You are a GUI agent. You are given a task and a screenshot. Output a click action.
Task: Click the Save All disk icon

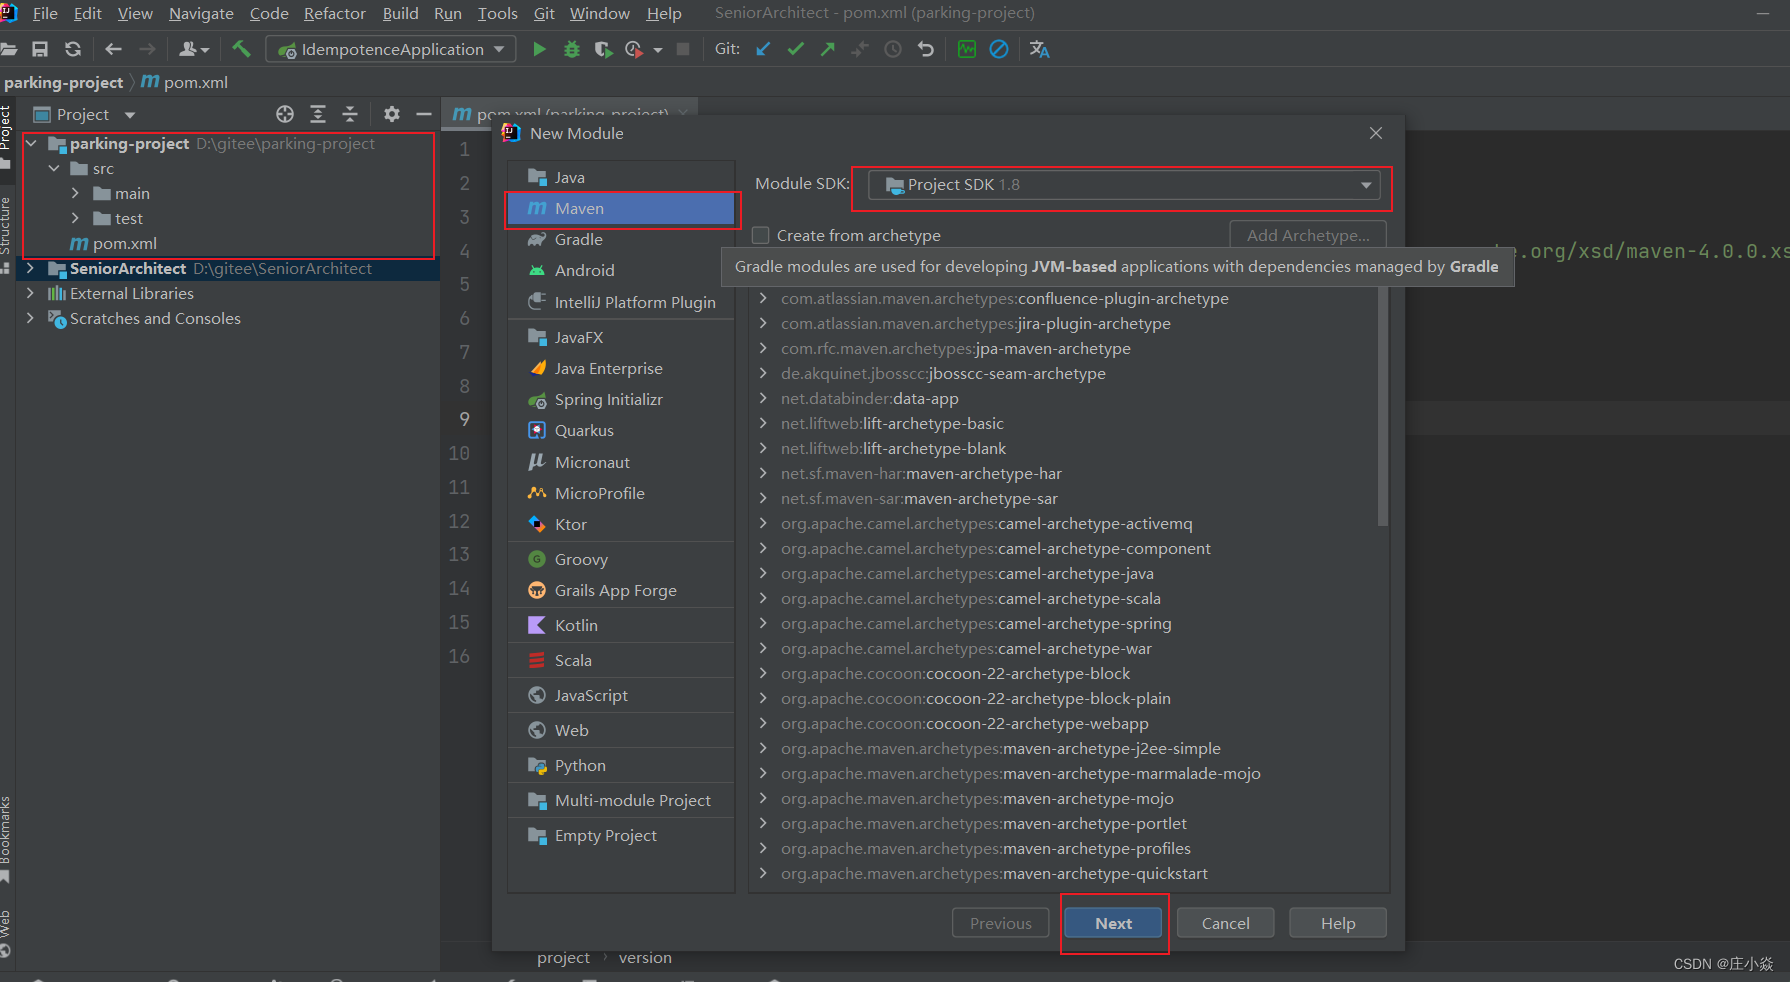[40, 49]
